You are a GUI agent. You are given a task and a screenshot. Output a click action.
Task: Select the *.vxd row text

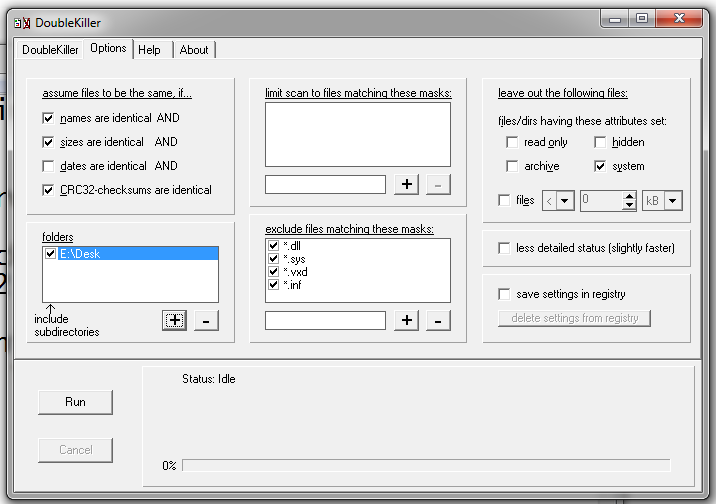295,272
